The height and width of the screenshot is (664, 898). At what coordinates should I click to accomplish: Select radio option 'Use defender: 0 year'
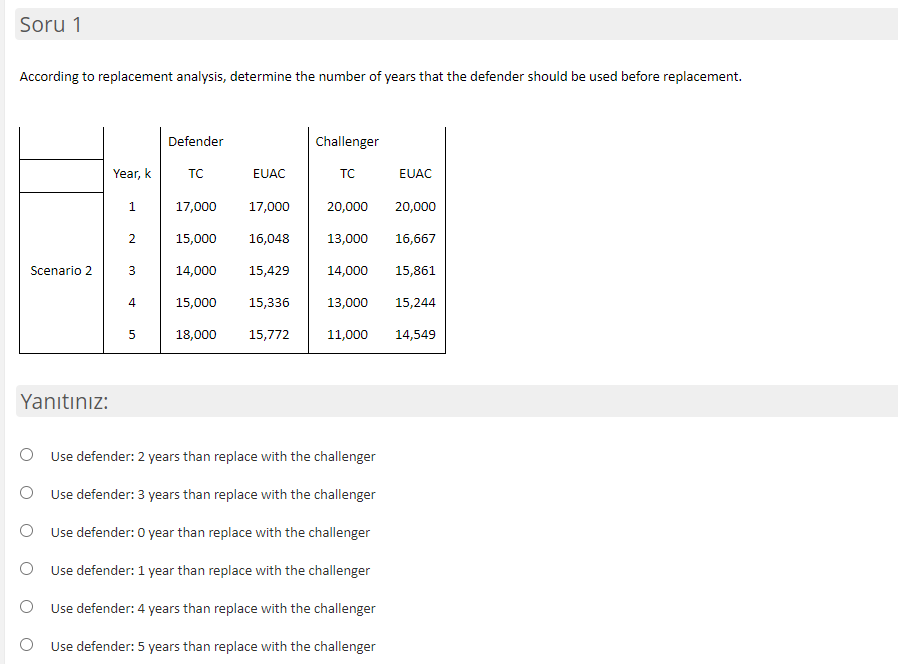[x=26, y=530]
